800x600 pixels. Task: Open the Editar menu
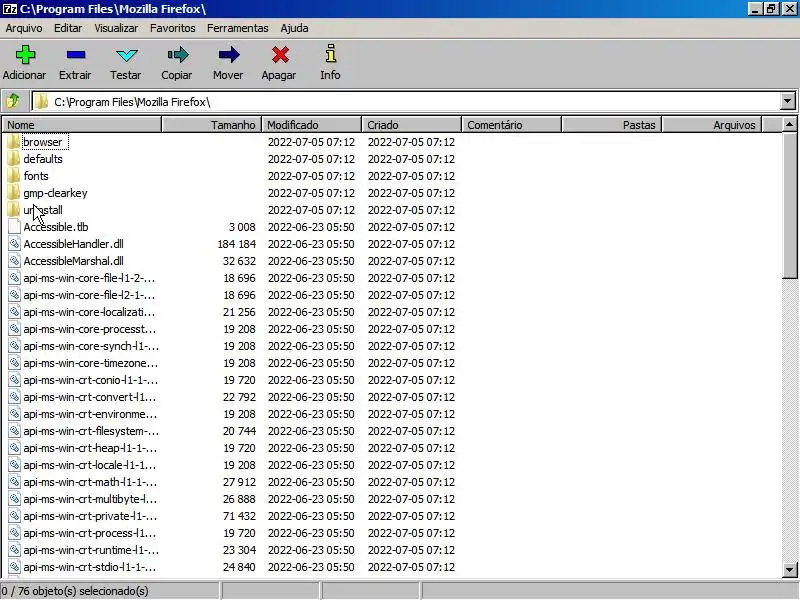point(68,28)
